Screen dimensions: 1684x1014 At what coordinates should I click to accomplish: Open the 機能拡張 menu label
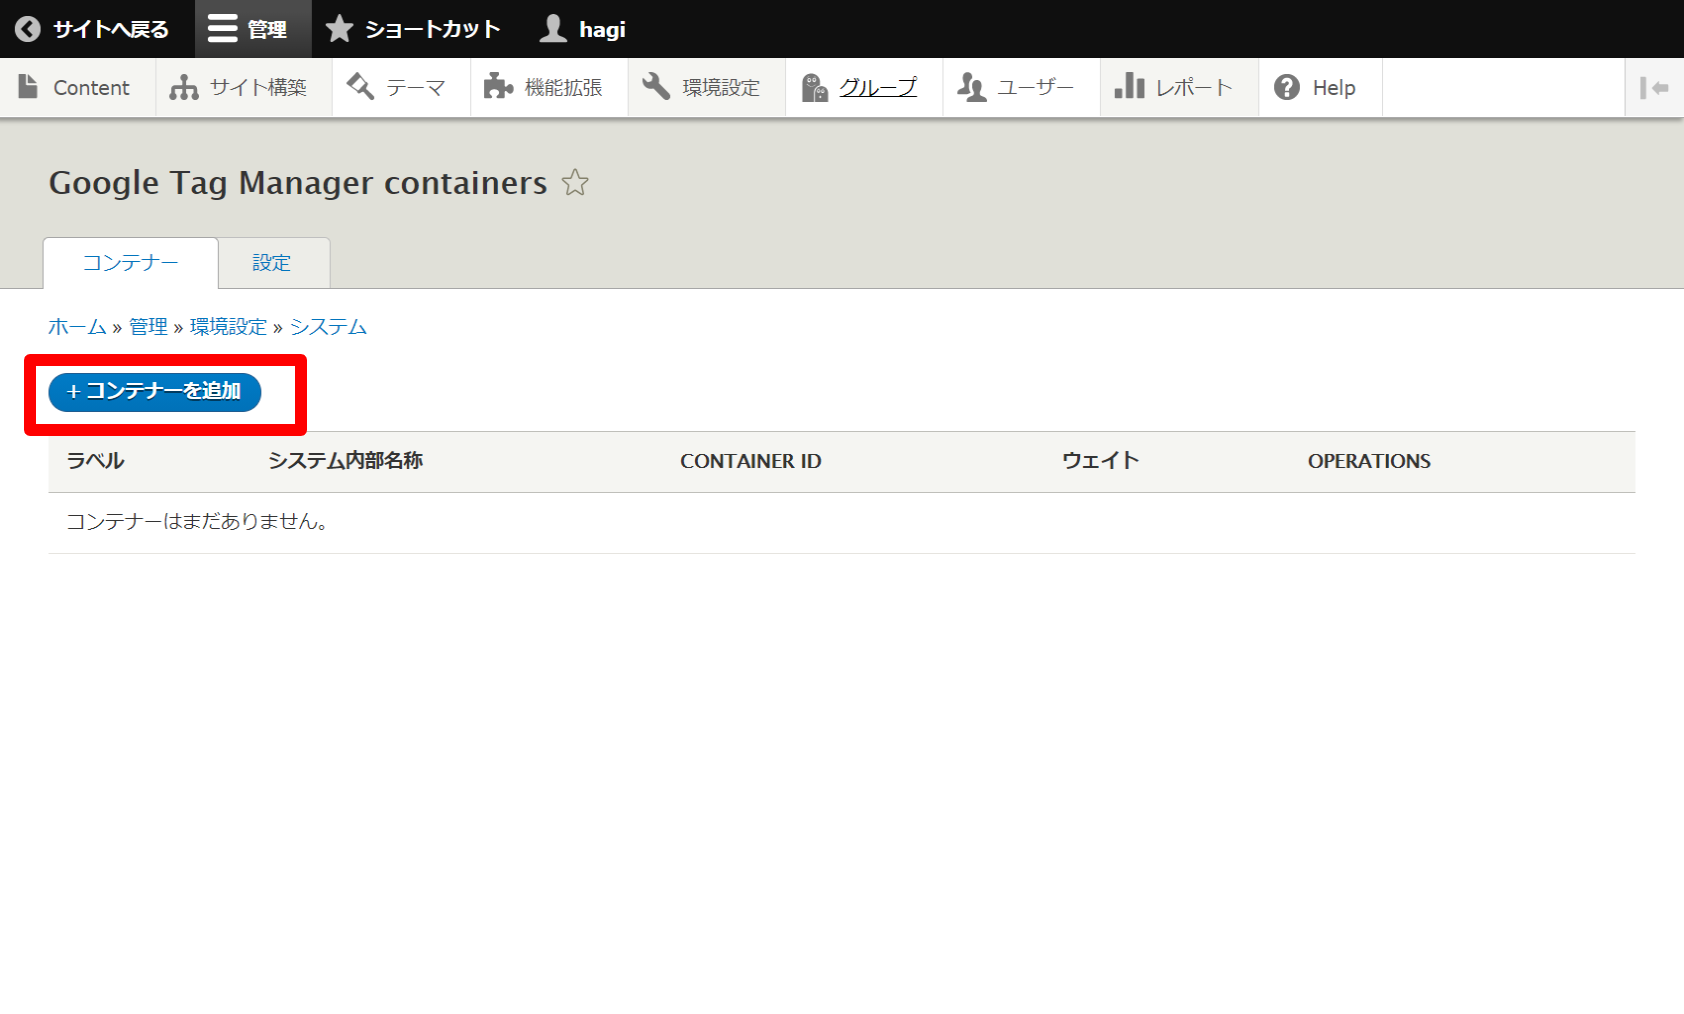pos(564,88)
